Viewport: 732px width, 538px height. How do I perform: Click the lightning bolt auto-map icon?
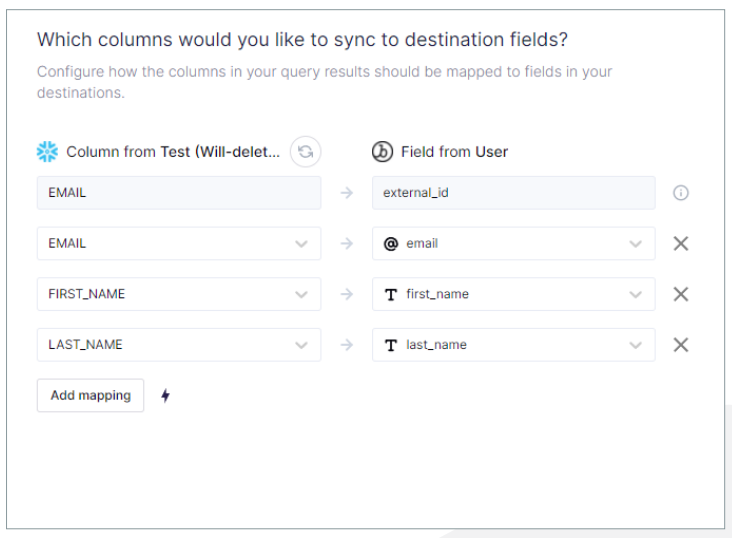coord(165,396)
